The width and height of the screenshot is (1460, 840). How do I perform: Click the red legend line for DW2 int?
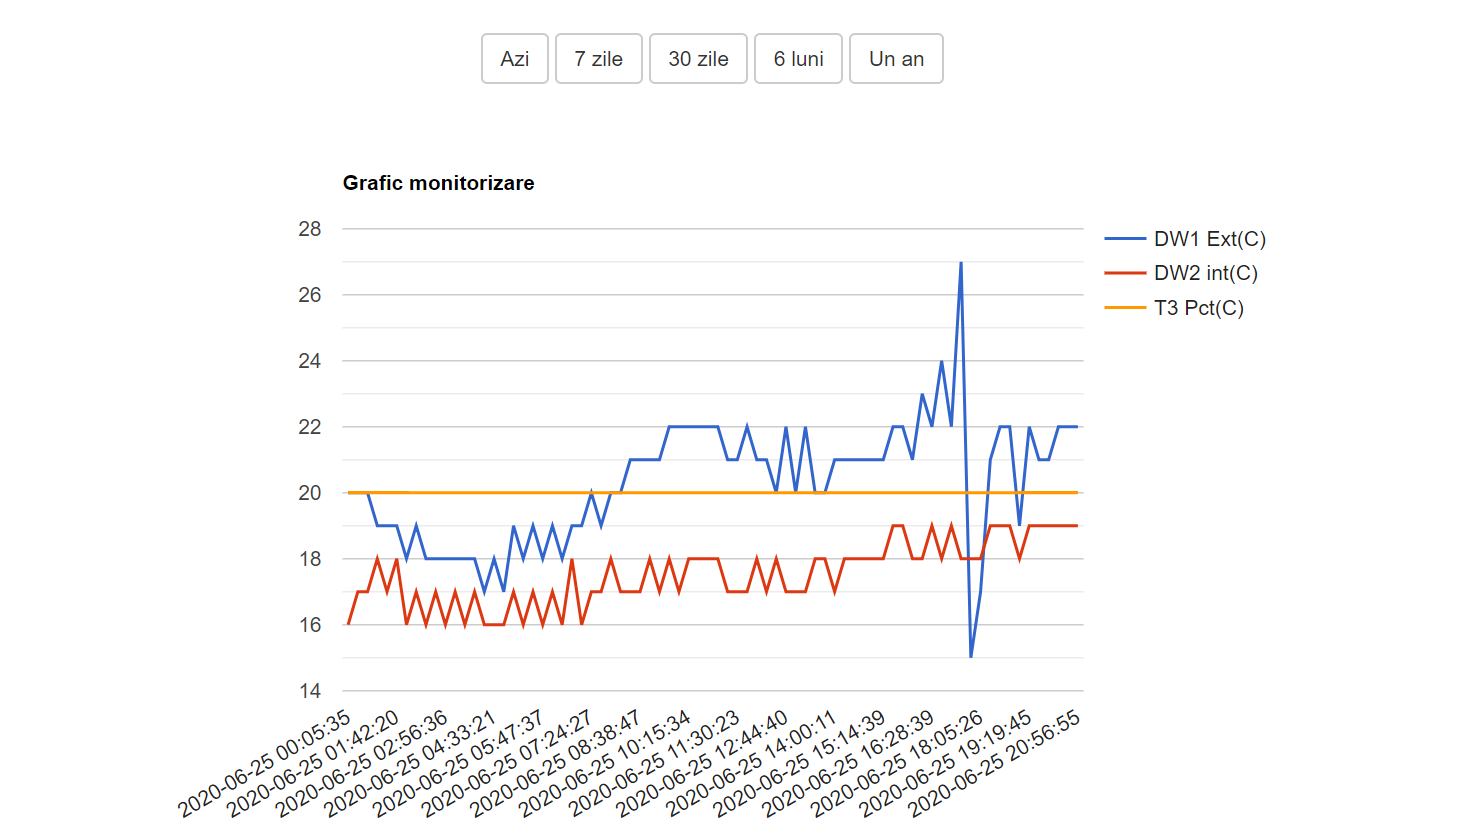[x=1125, y=273]
